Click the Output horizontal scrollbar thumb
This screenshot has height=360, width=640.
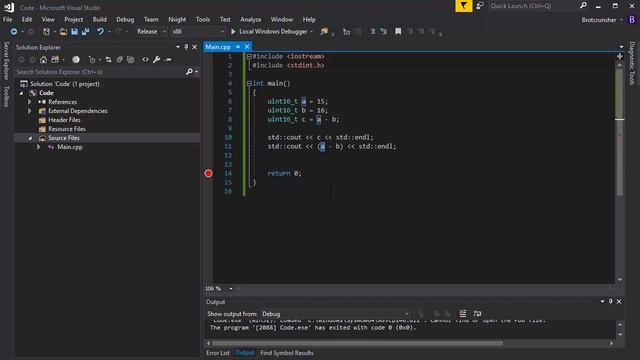[358, 343]
